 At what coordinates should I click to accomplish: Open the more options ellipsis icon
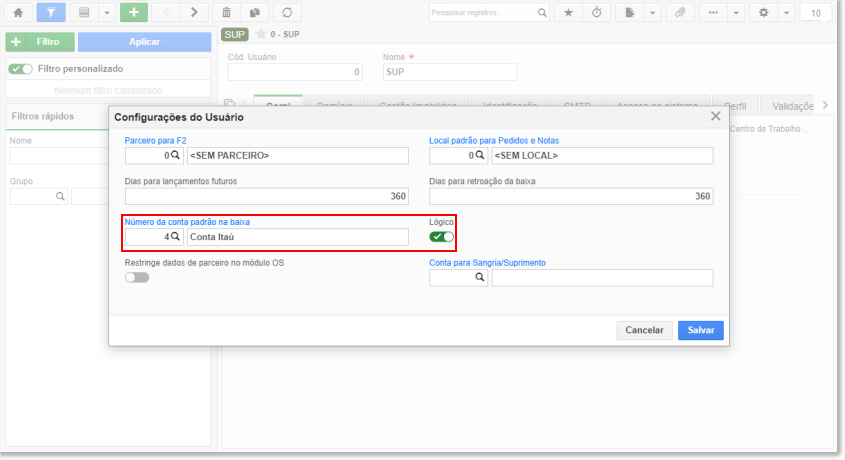713,12
